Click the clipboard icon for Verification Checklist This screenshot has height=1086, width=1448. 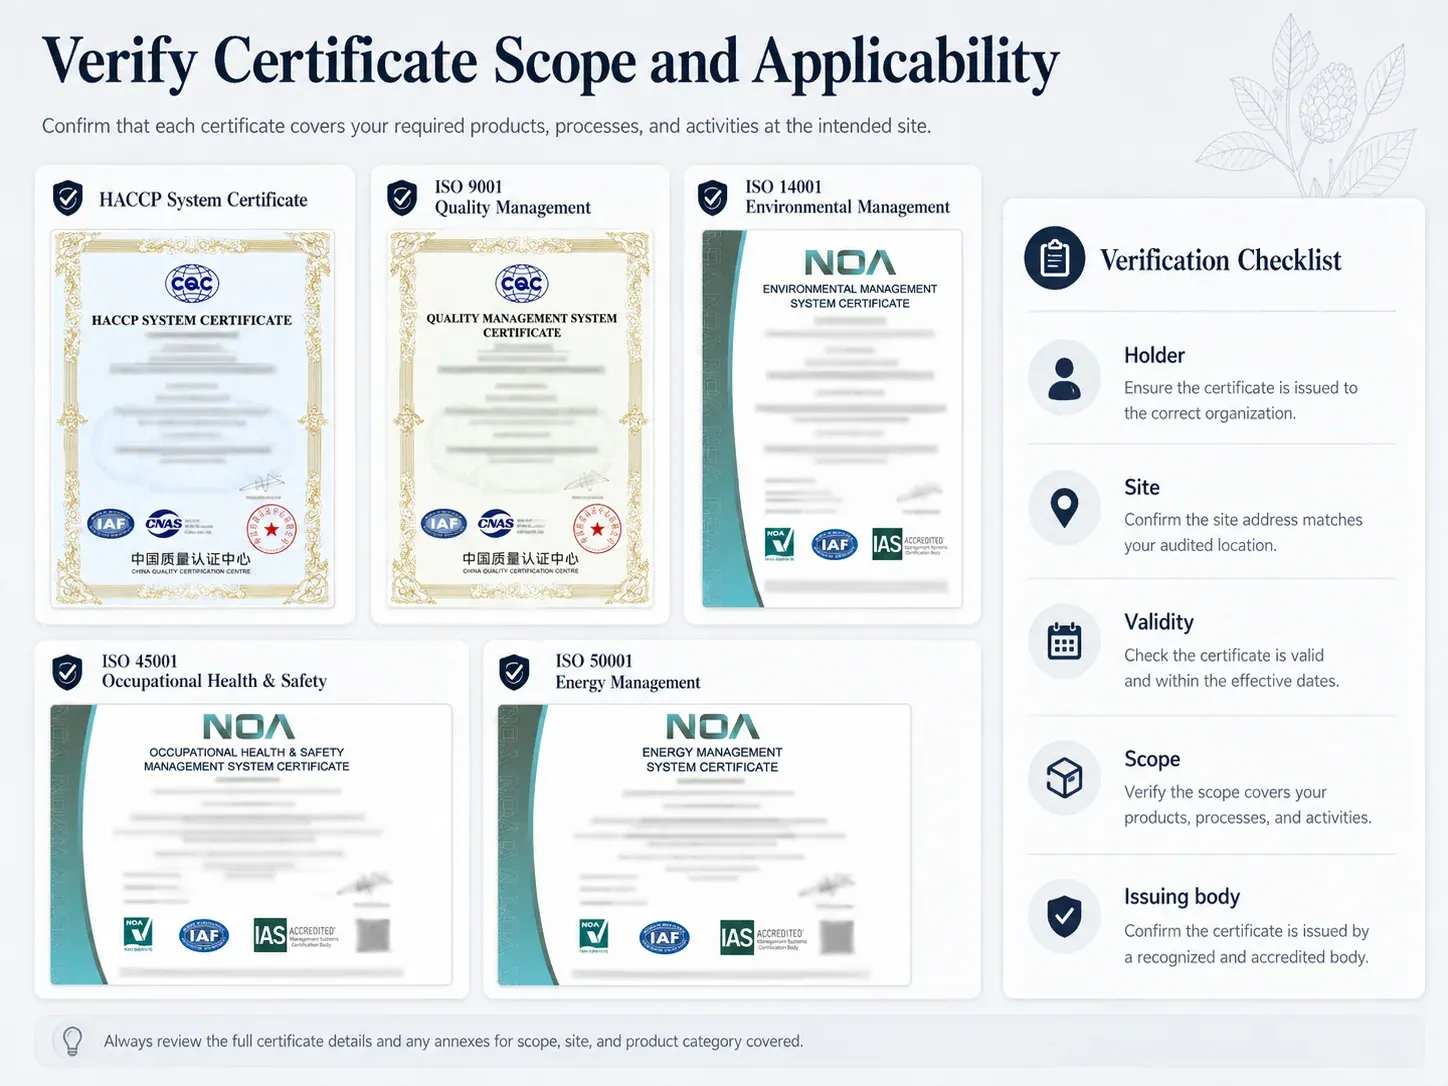pyautogui.click(x=1054, y=258)
